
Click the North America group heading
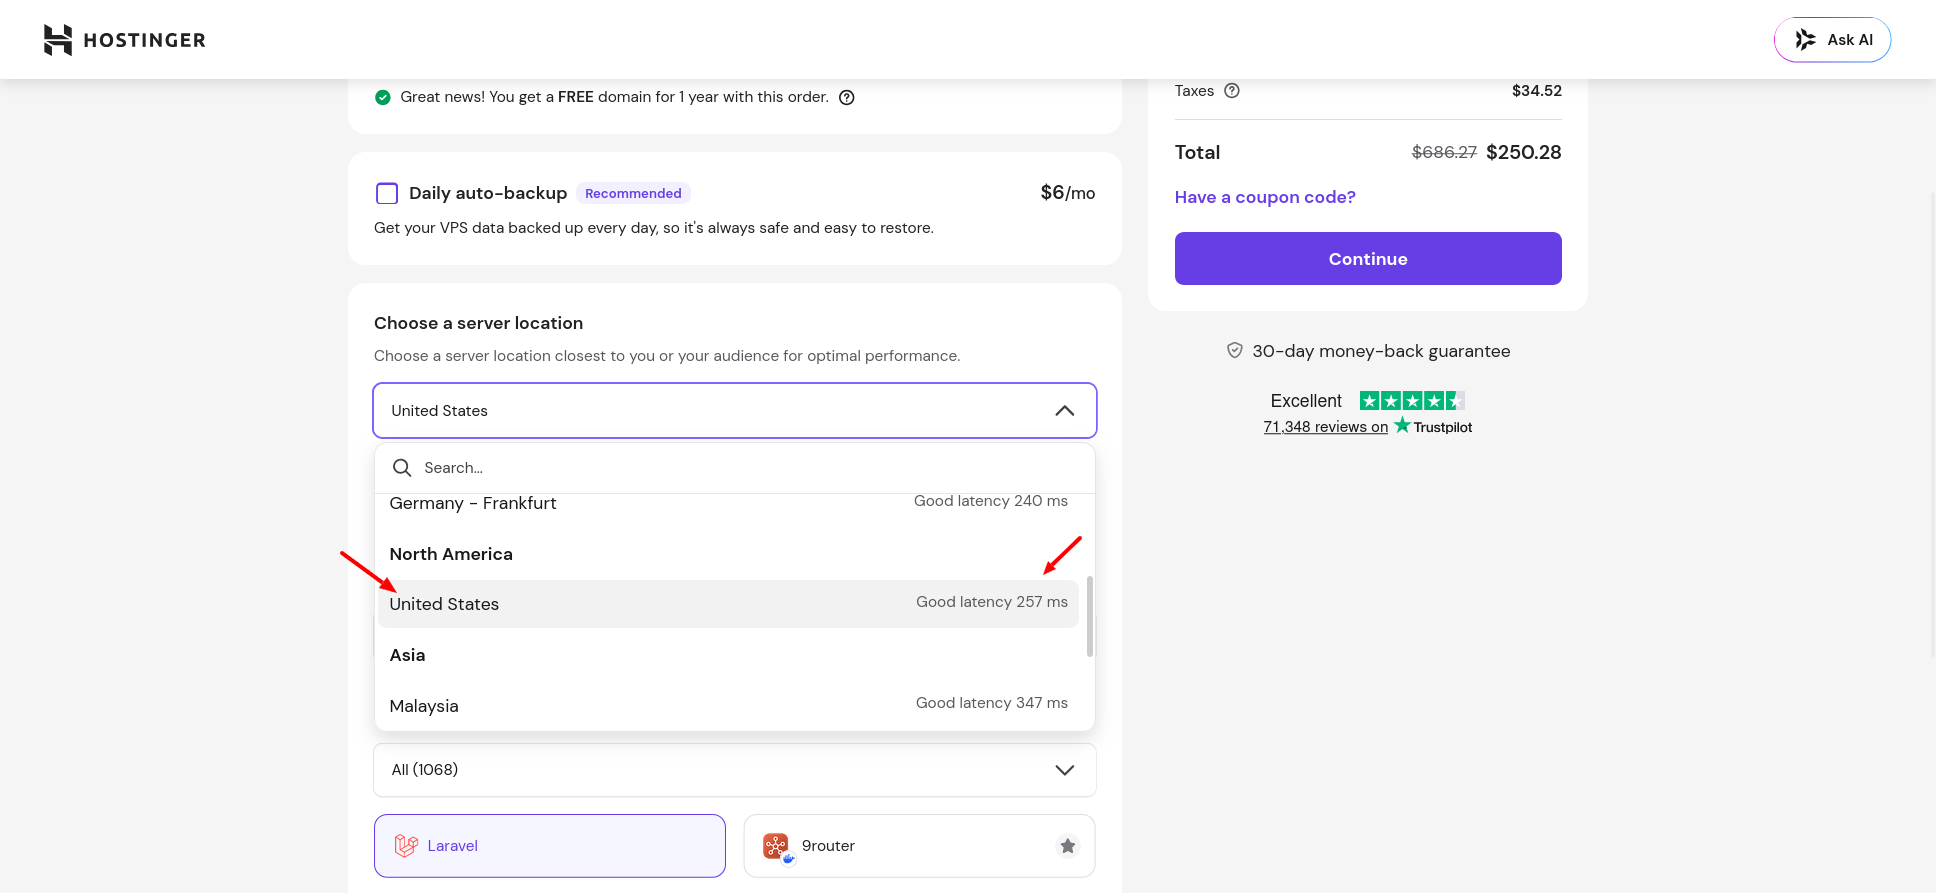451,554
